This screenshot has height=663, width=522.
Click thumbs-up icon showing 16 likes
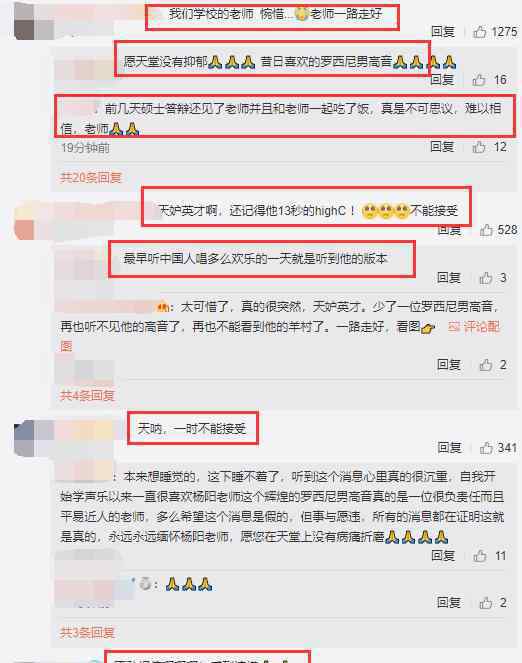coord(478,79)
